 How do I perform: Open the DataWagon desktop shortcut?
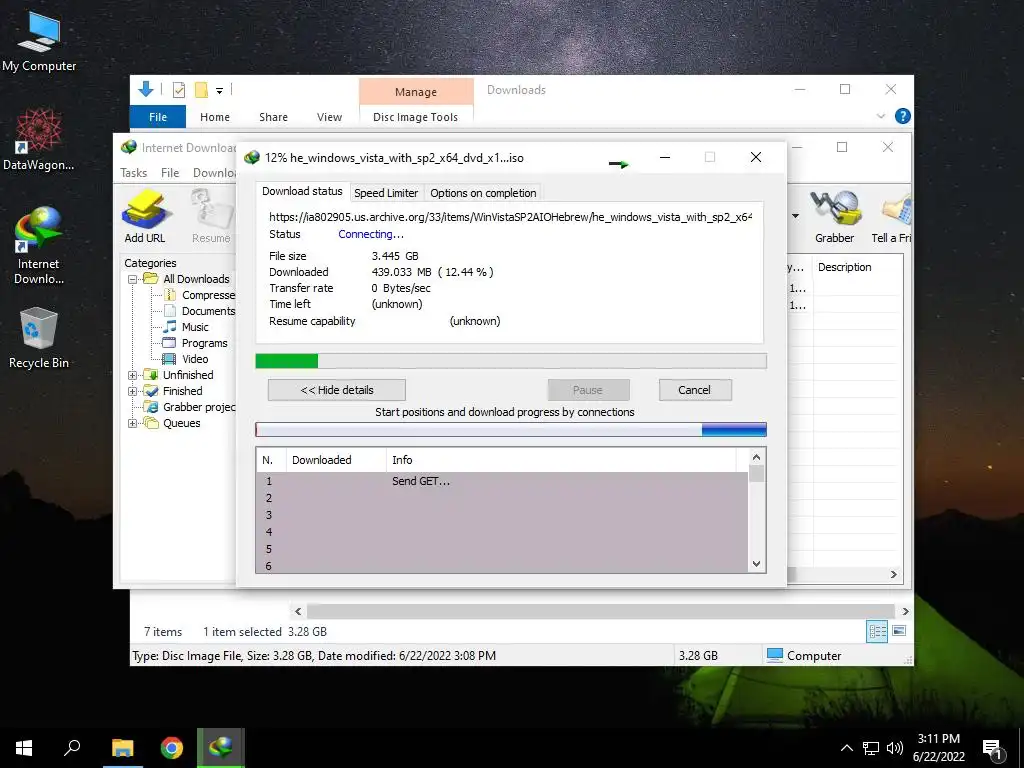pos(39,140)
